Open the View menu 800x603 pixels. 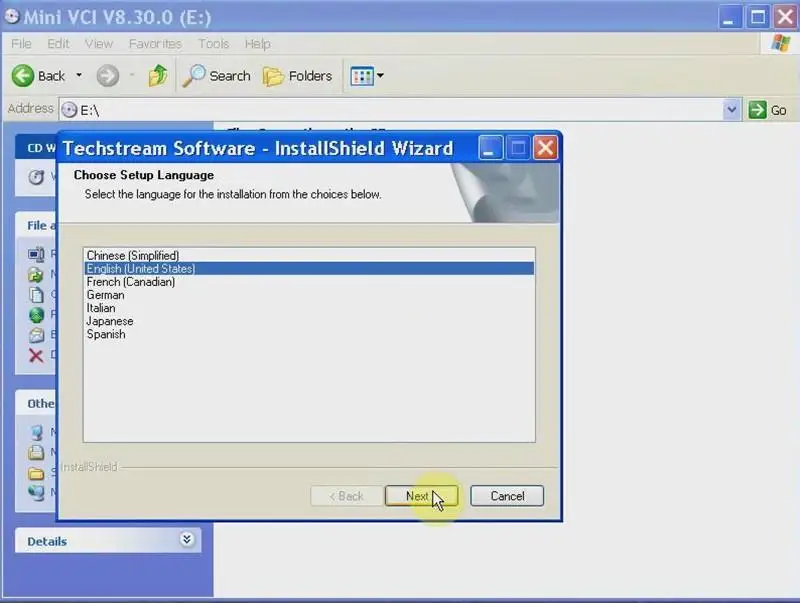click(x=98, y=44)
